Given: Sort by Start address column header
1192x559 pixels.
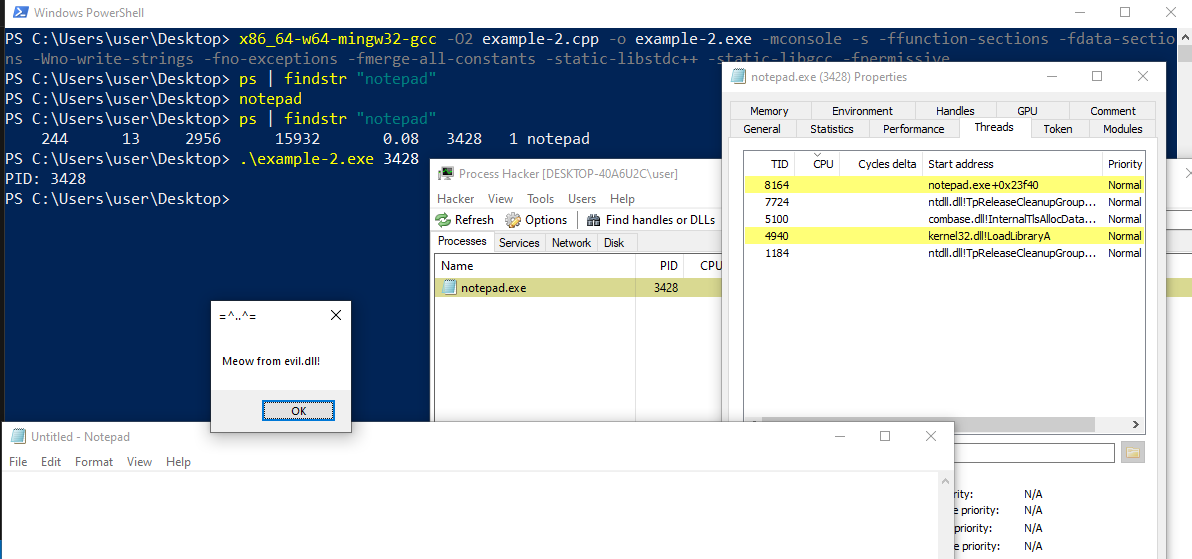Looking at the screenshot, I should [x=1013, y=164].
